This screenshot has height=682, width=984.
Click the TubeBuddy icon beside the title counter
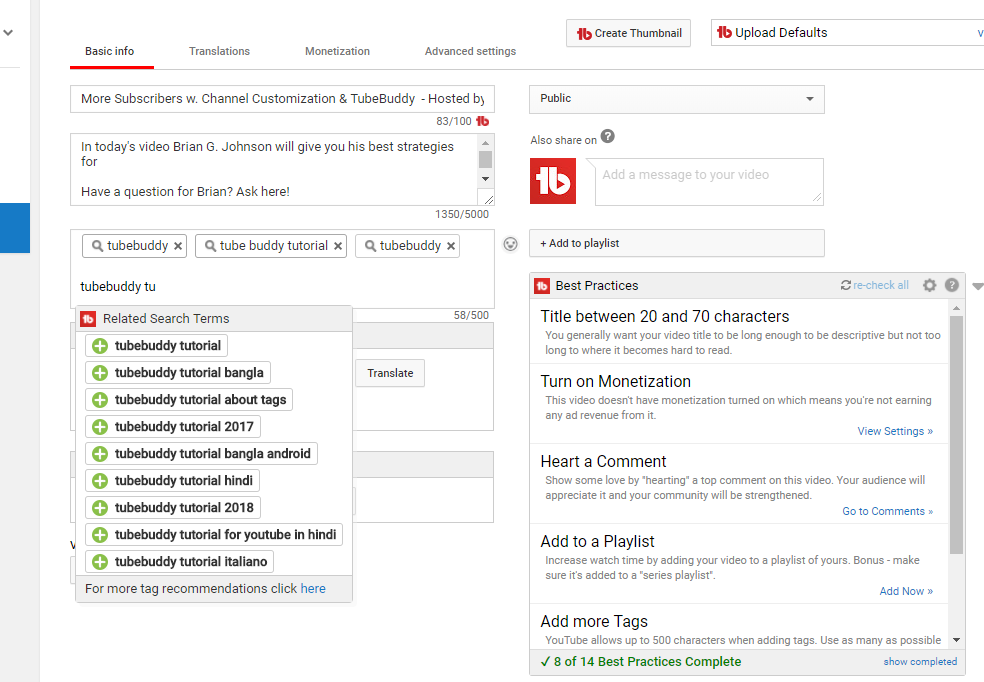483,121
